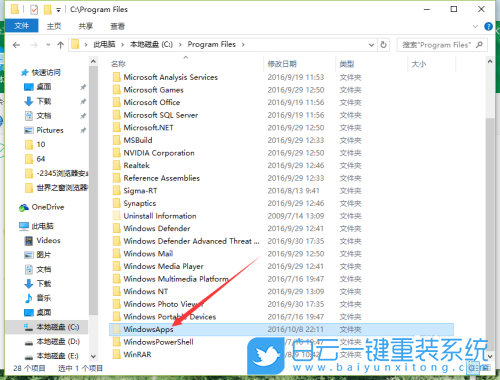Select Windows NT folder
This screenshot has width=500, height=380.
(145, 291)
